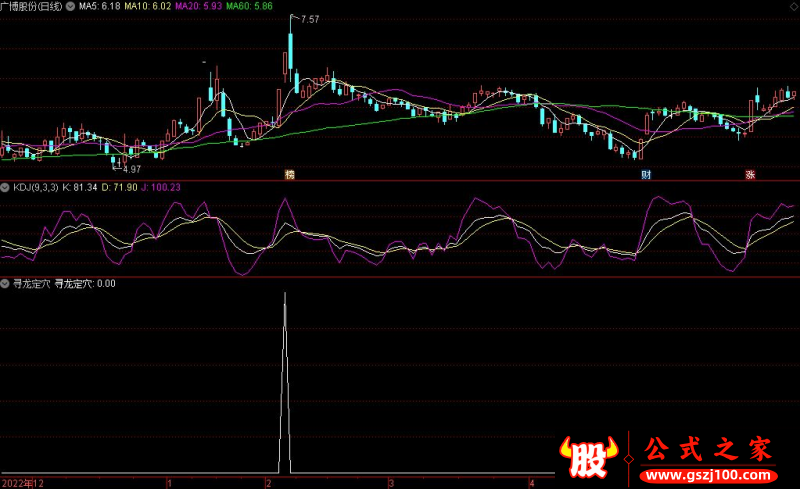Select the green MA60 label
The image size is (800, 489).
pos(248,6)
